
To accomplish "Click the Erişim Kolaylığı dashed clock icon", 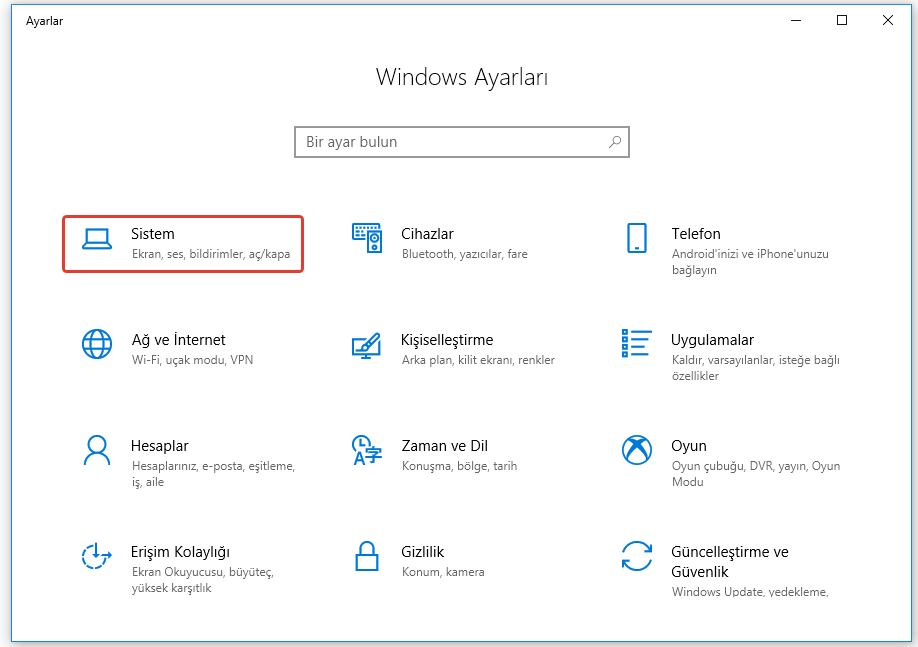I will pyautogui.click(x=97, y=556).
